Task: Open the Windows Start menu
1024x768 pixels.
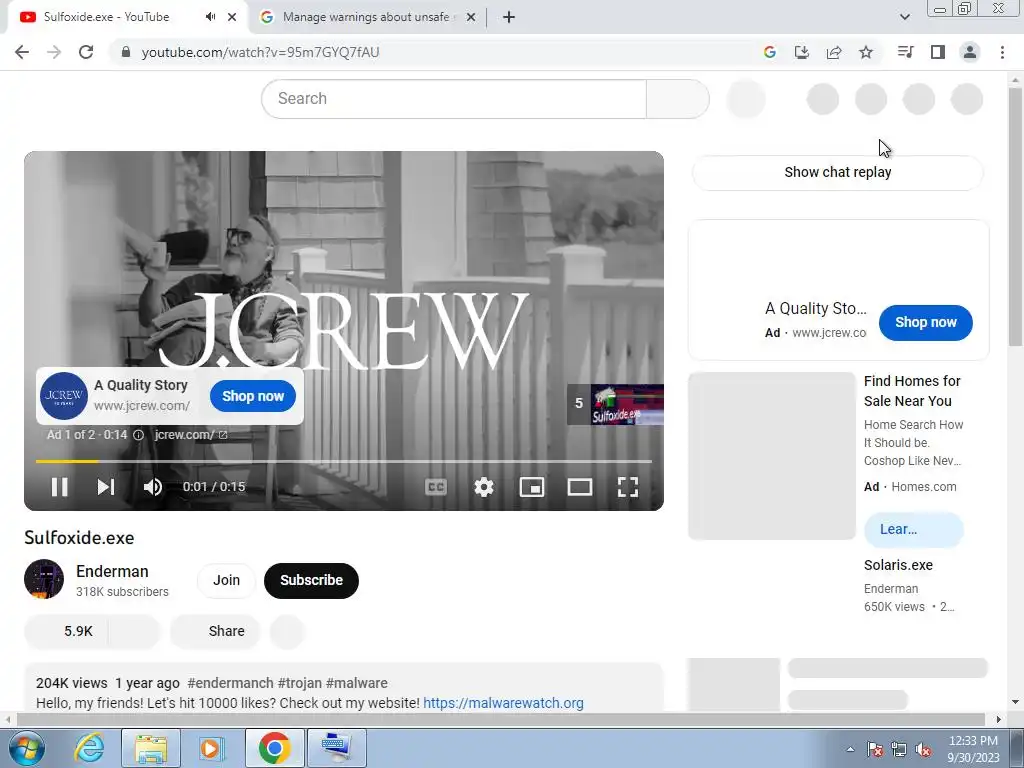Action: pos(25,748)
